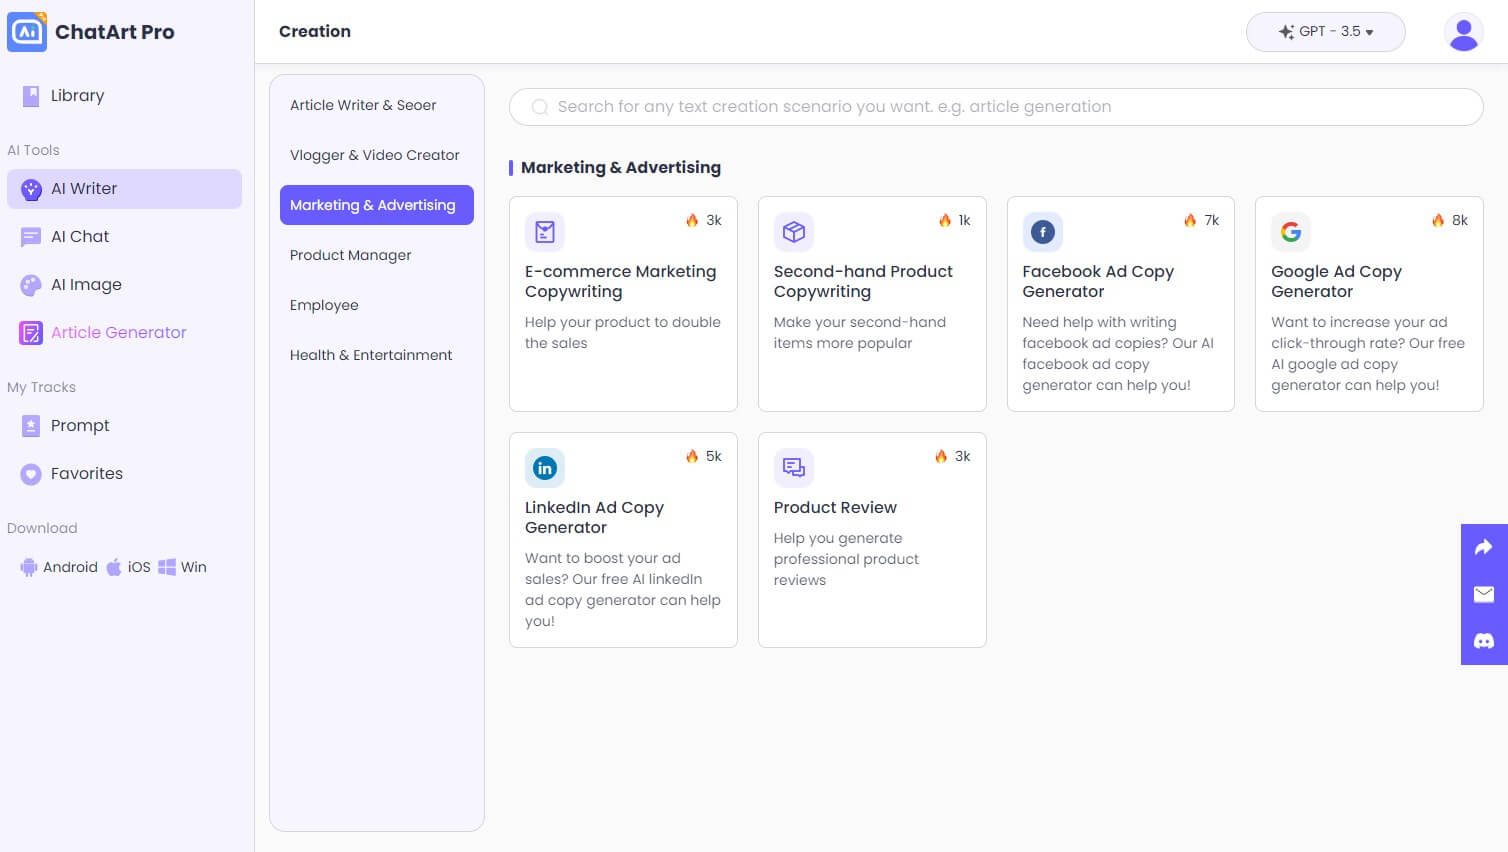Click the text creation search field
The height and width of the screenshot is (852, 1508).
coord(996,107)
